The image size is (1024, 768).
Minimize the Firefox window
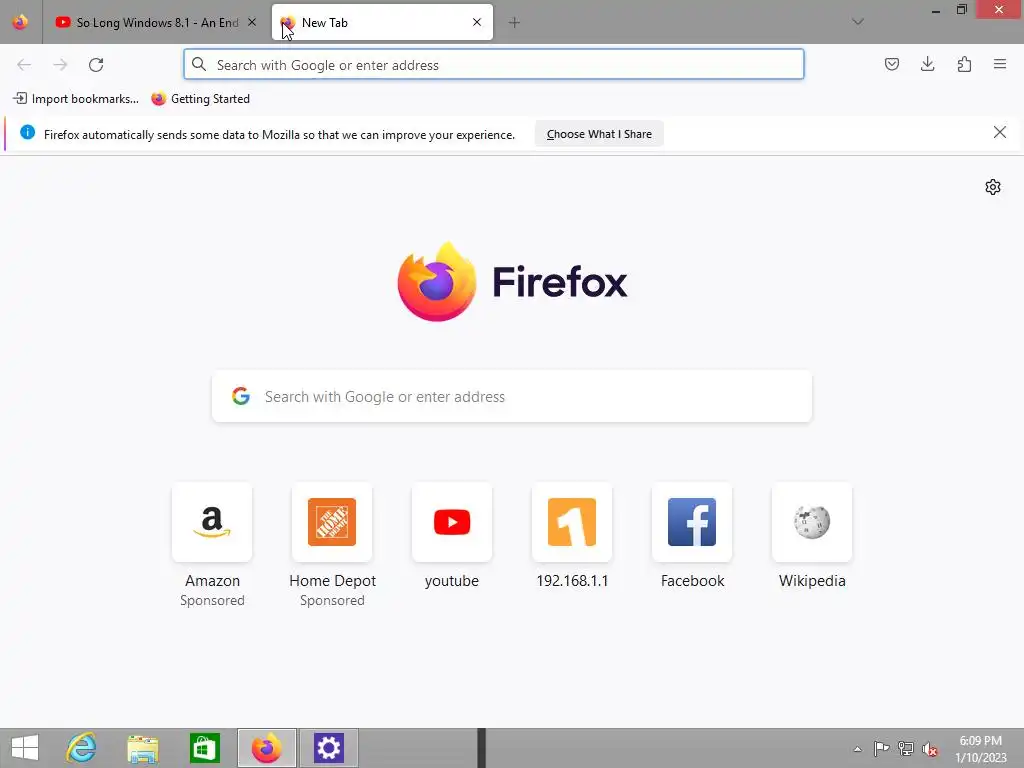(935, 10)
